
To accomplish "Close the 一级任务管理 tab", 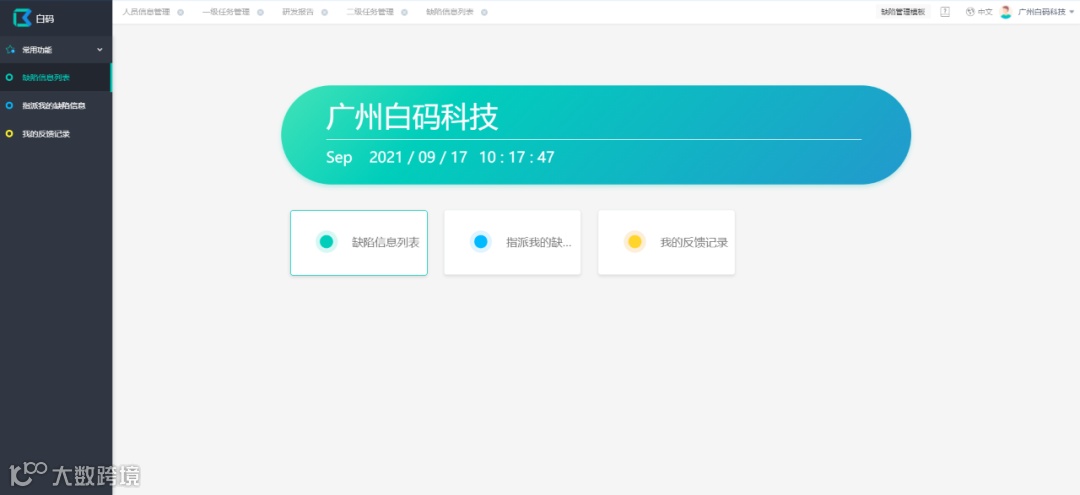I will coord(260,12).
